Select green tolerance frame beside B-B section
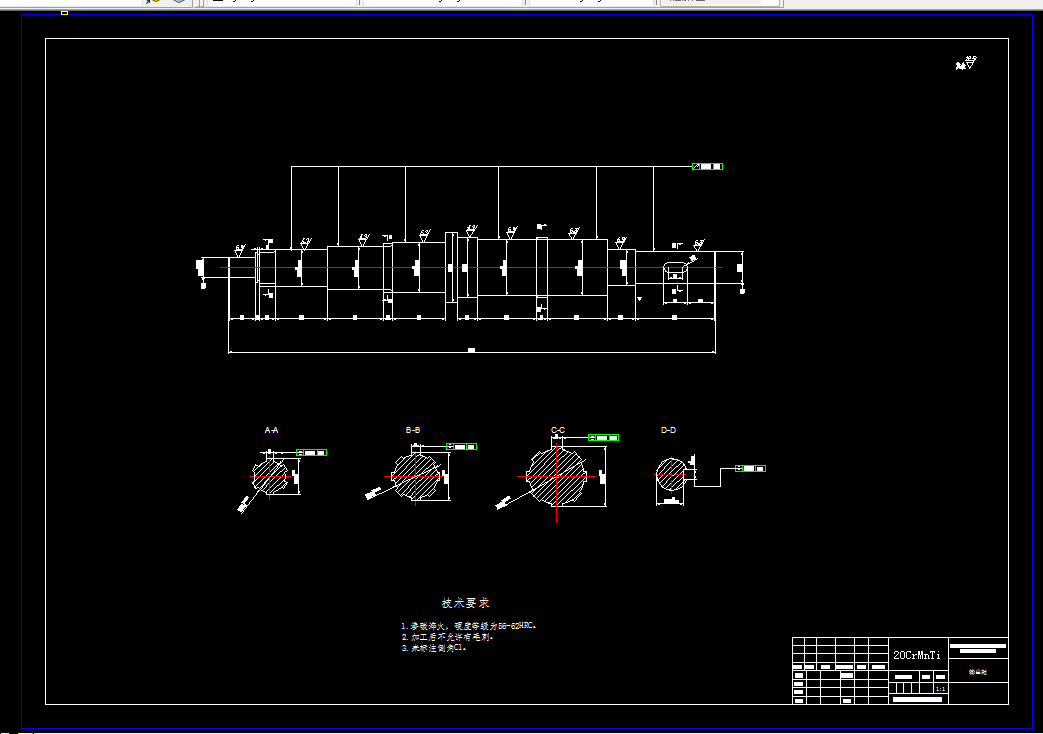Viewport: 1043px width, 734px height. point(461,447)
